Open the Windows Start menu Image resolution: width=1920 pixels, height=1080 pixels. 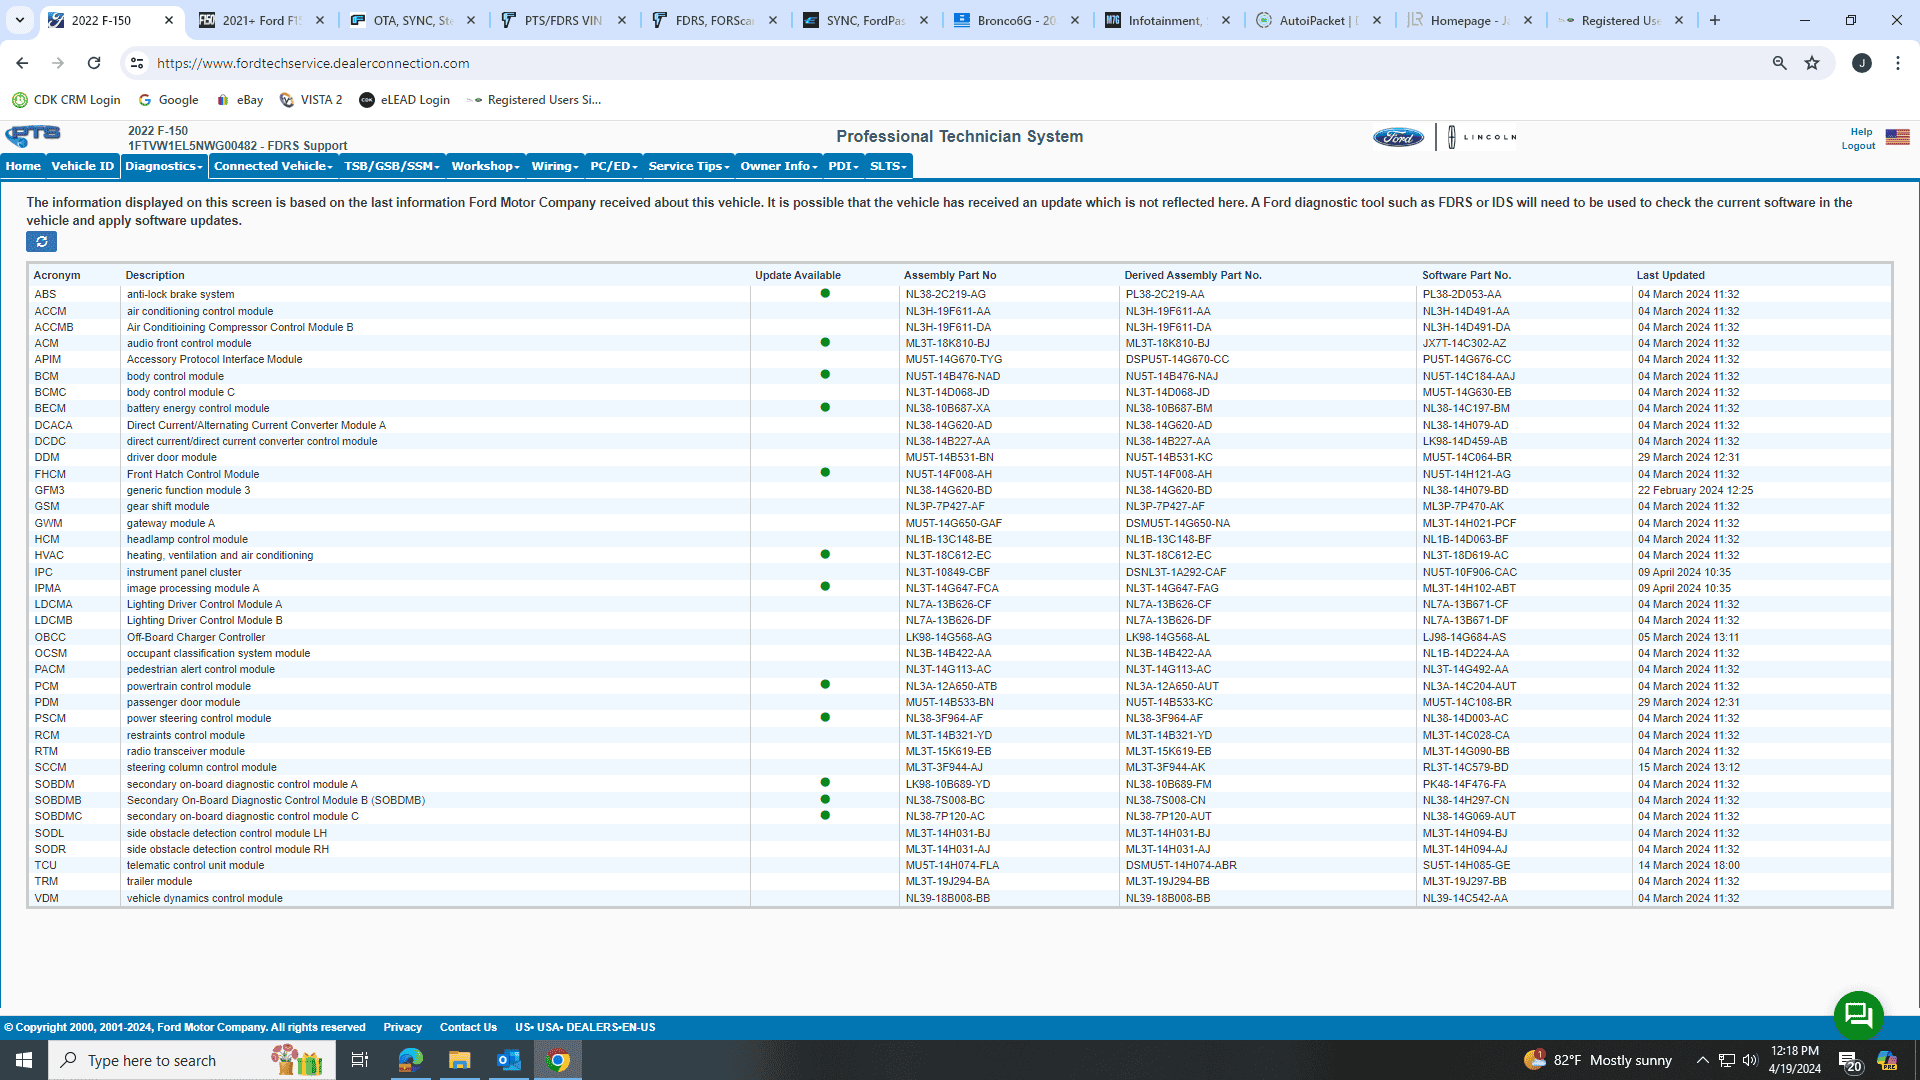coord(24,1060)
